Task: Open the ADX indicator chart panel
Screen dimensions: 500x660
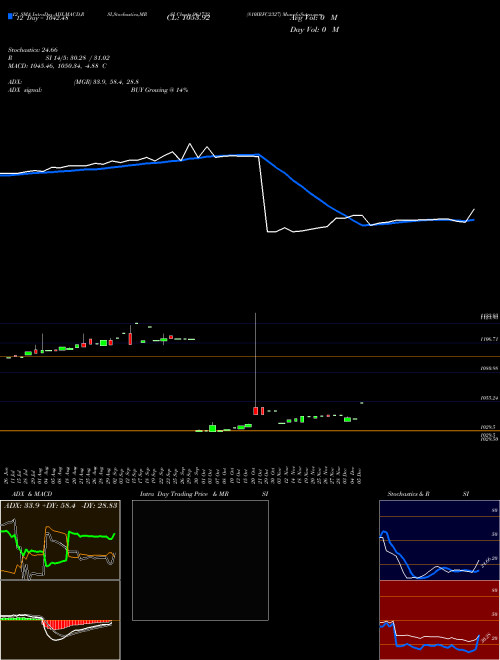Action: pos(60,540)
